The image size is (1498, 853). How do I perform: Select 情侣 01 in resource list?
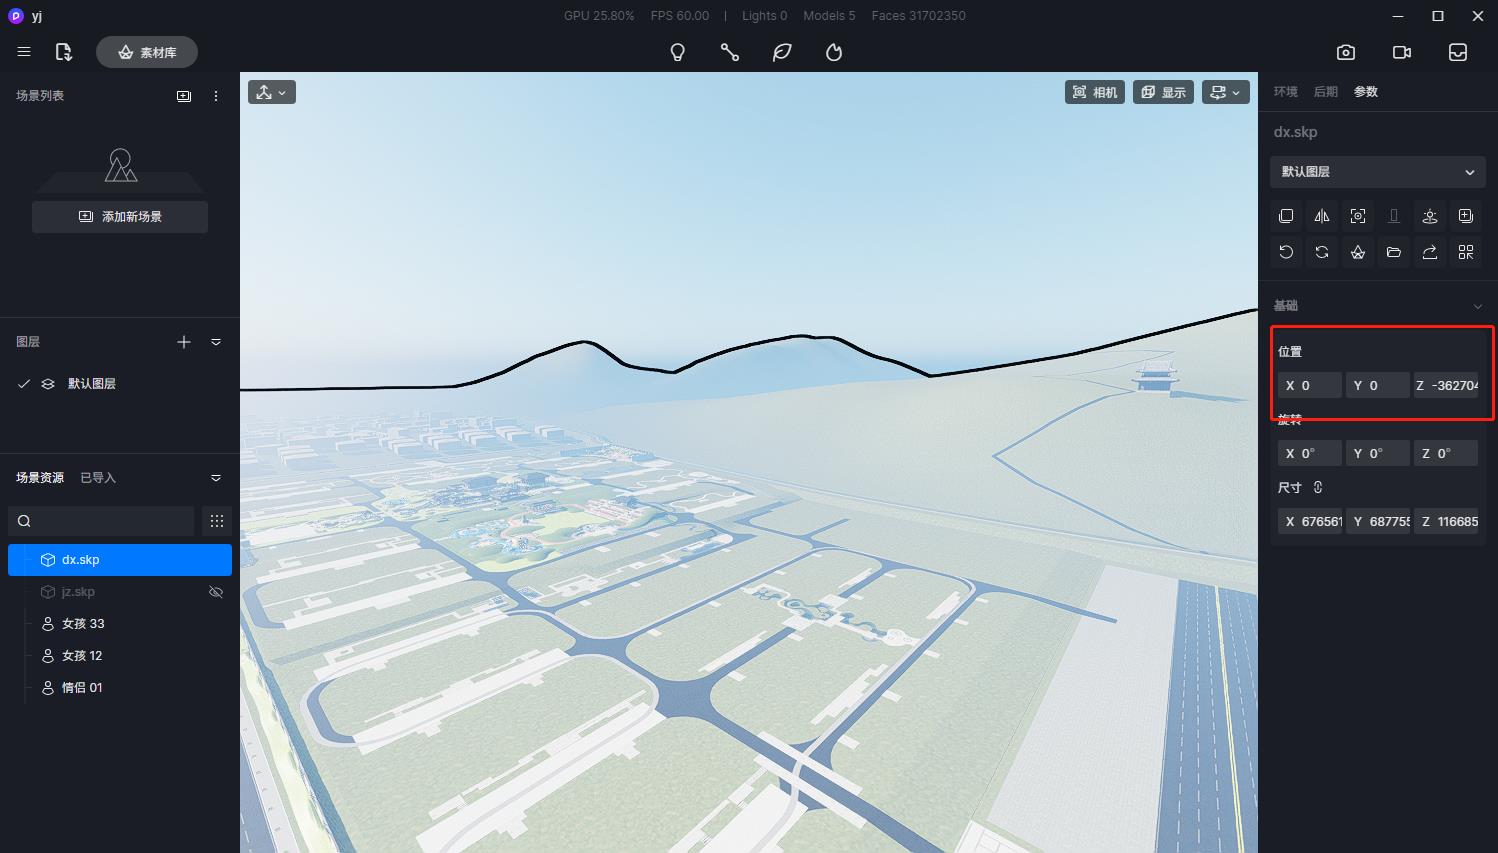(x=120, y=688)
